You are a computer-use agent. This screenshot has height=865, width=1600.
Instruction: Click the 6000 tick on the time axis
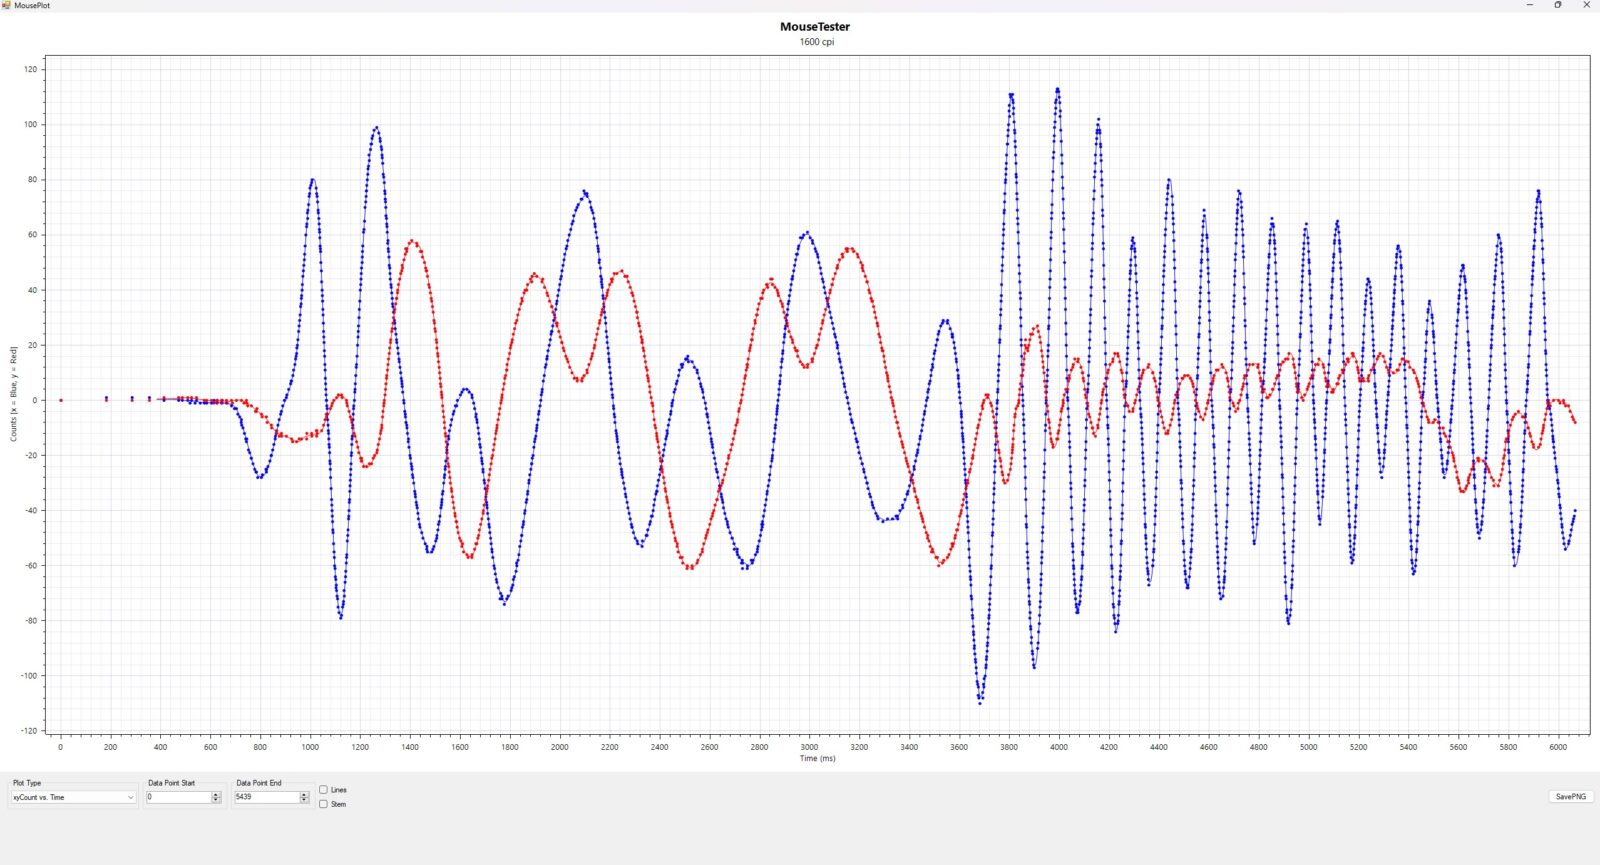pyautogui.click(x=1558, y=747)
